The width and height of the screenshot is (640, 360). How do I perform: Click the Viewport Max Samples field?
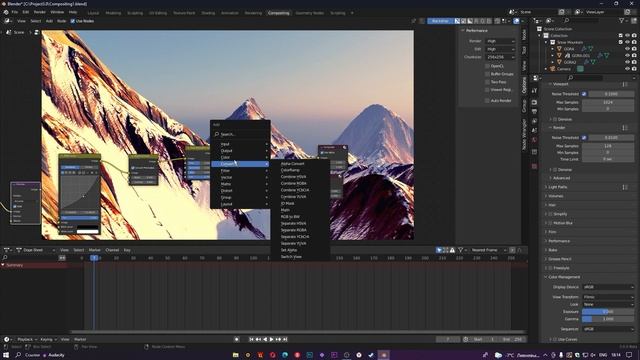pyautogui.click(x=608, y=102)
